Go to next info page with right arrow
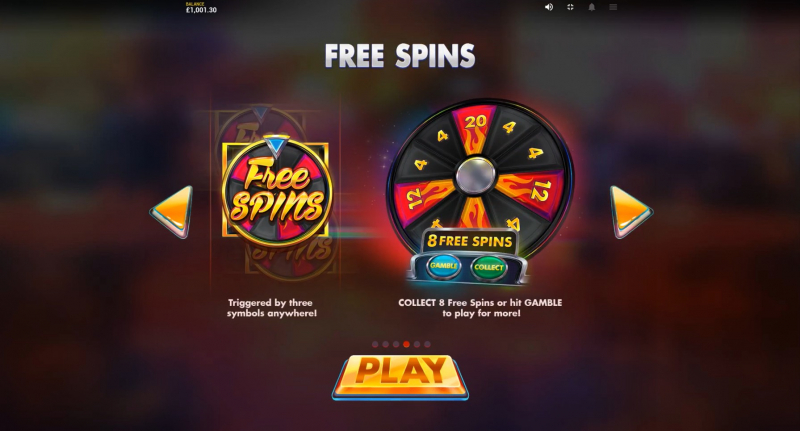 (631, 212)
